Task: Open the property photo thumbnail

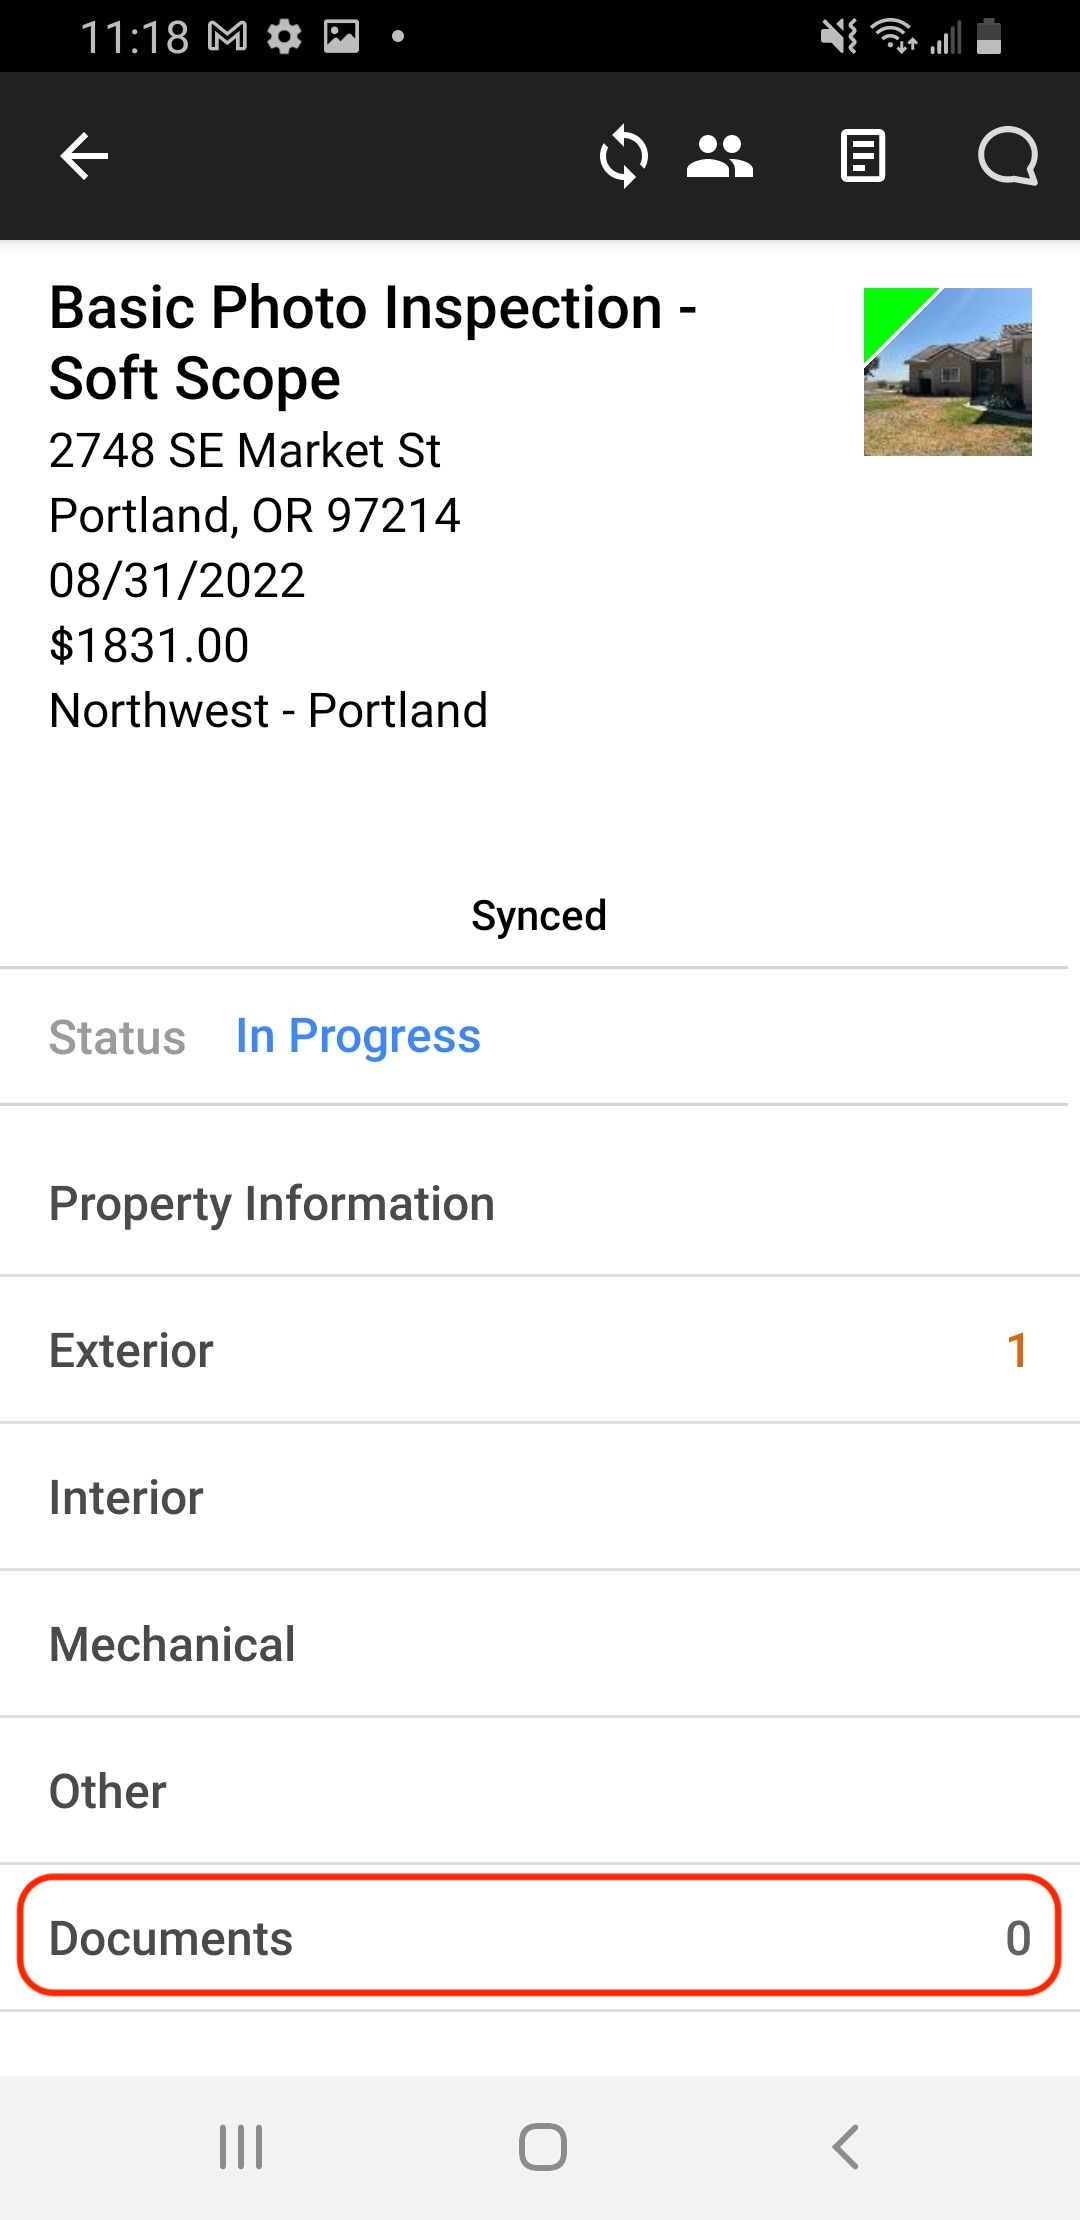Action: point(948,372)
